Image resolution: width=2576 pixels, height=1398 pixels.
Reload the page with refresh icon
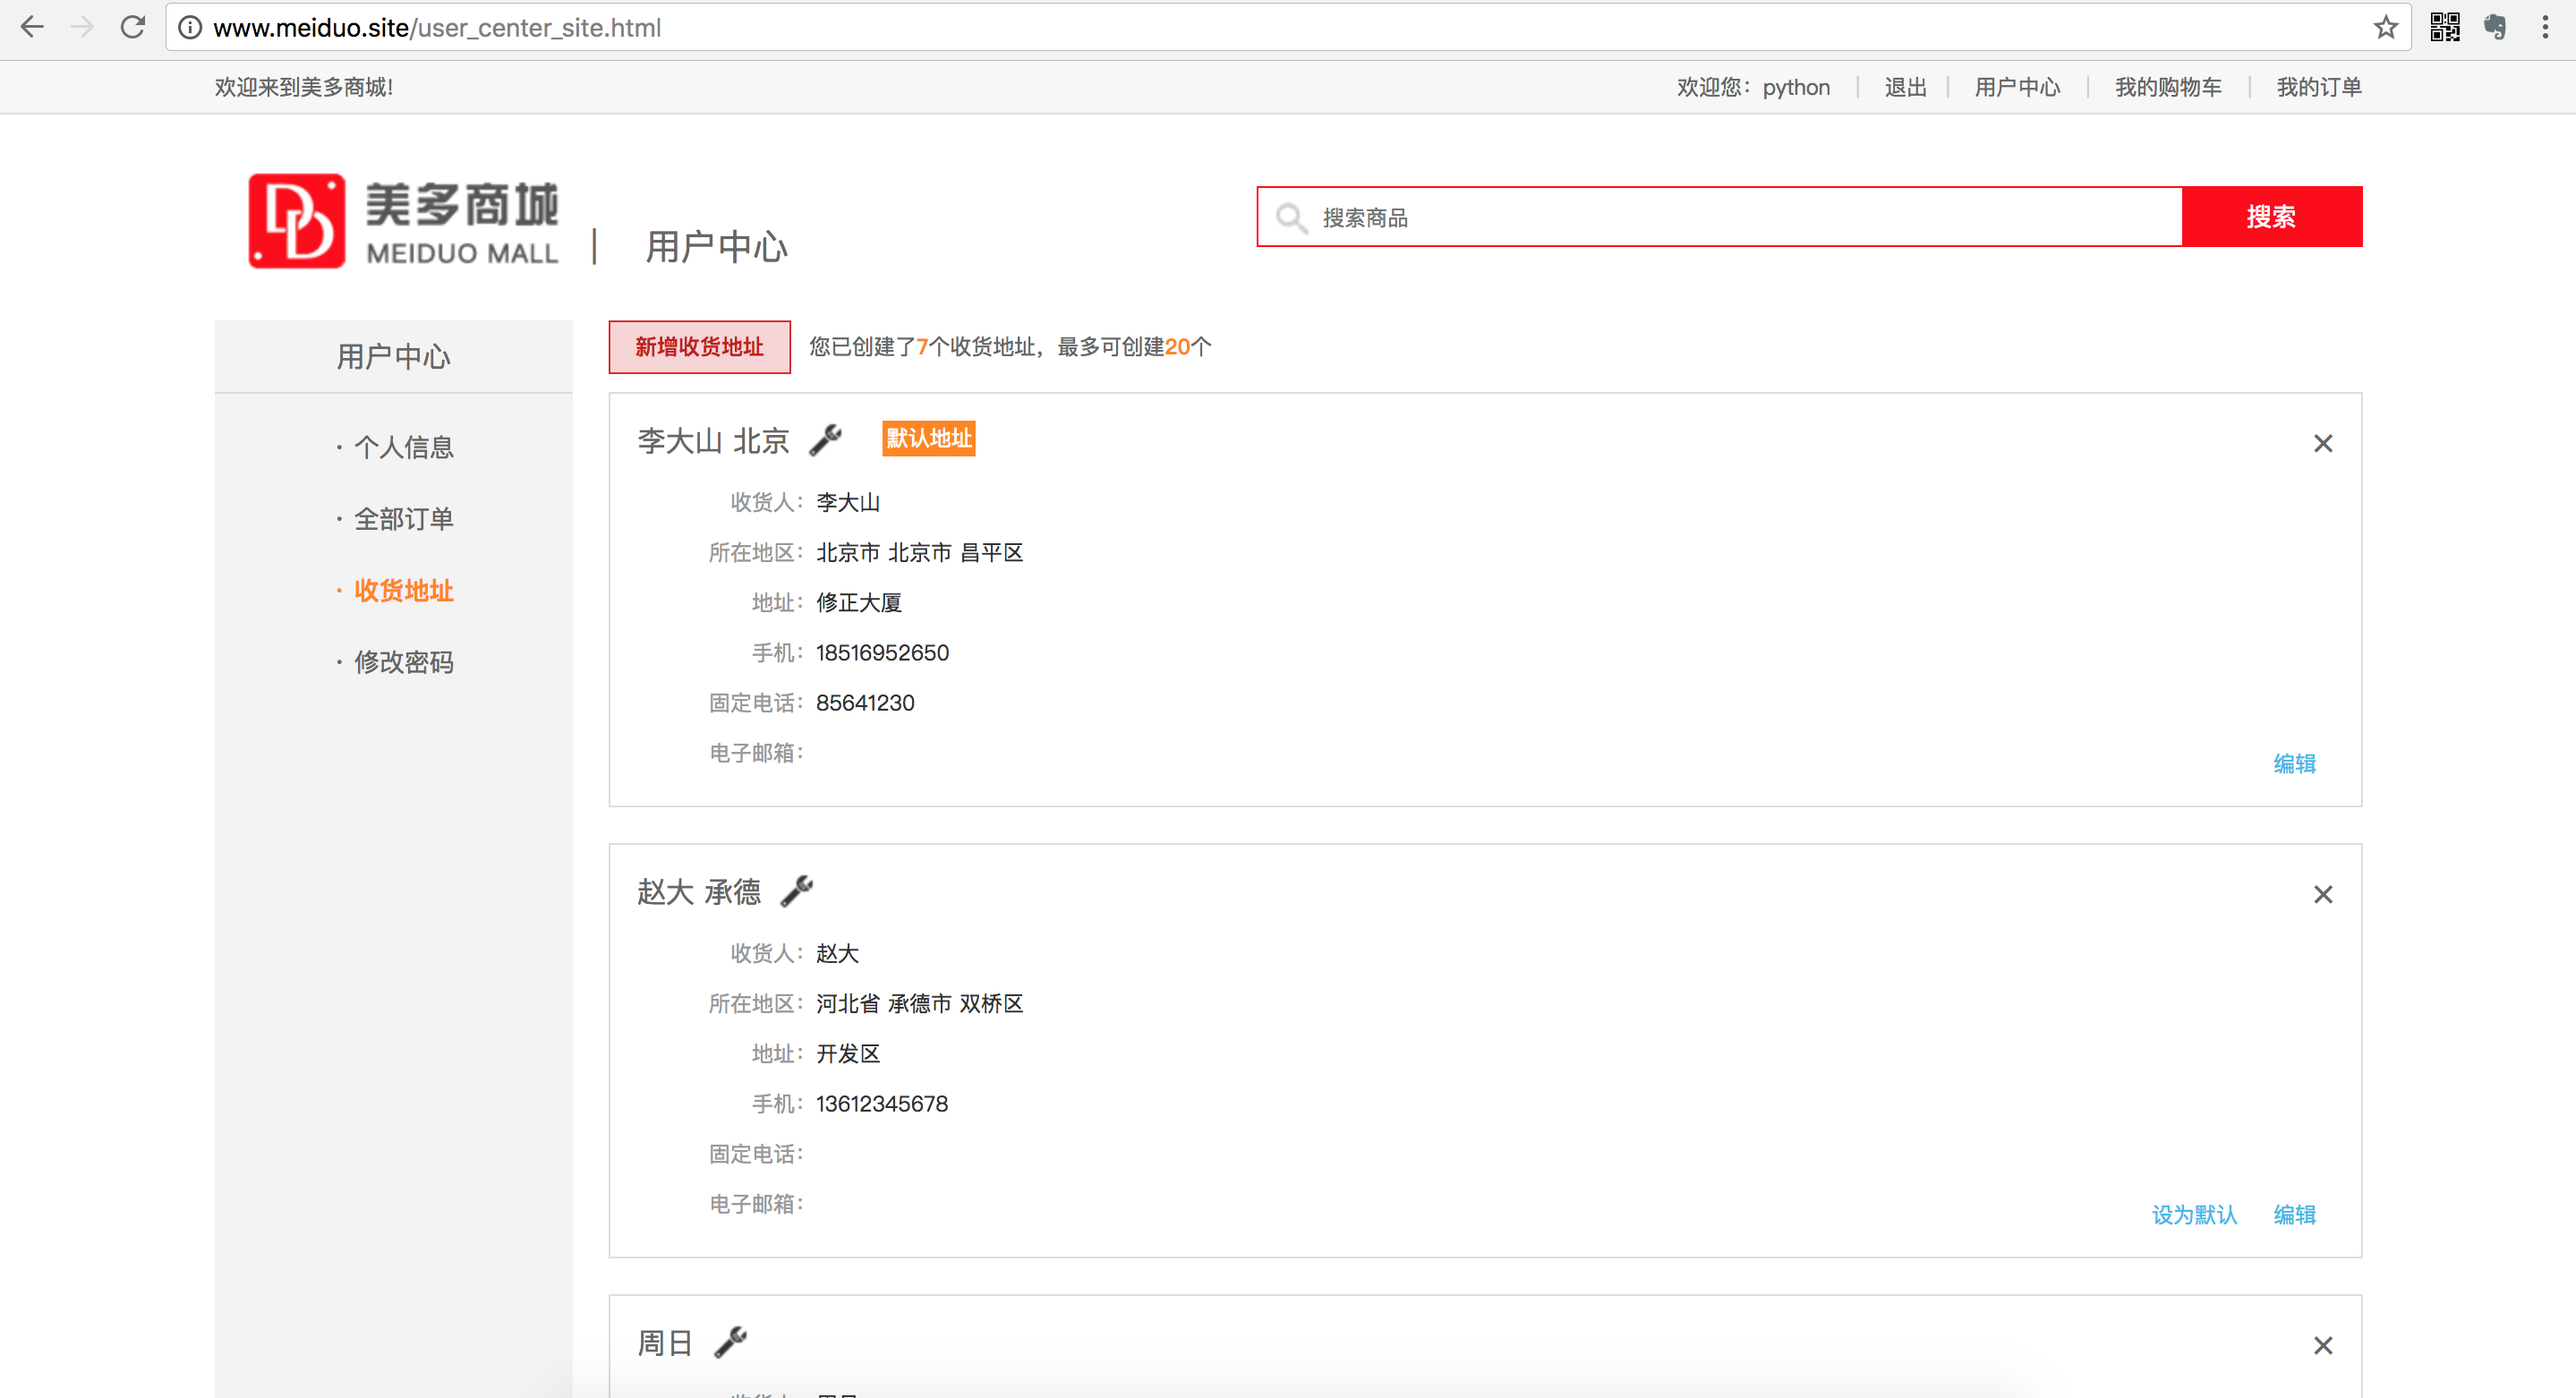(x=133, y=28)
